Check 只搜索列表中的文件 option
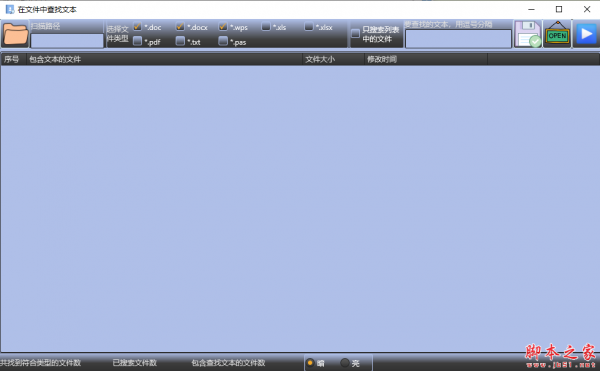600x371 pixels. pyautogui.click(x=355, y=34)
